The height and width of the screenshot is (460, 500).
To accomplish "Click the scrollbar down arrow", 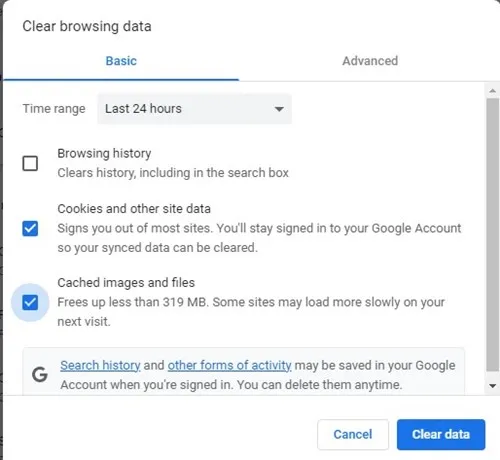I will 492,386.
